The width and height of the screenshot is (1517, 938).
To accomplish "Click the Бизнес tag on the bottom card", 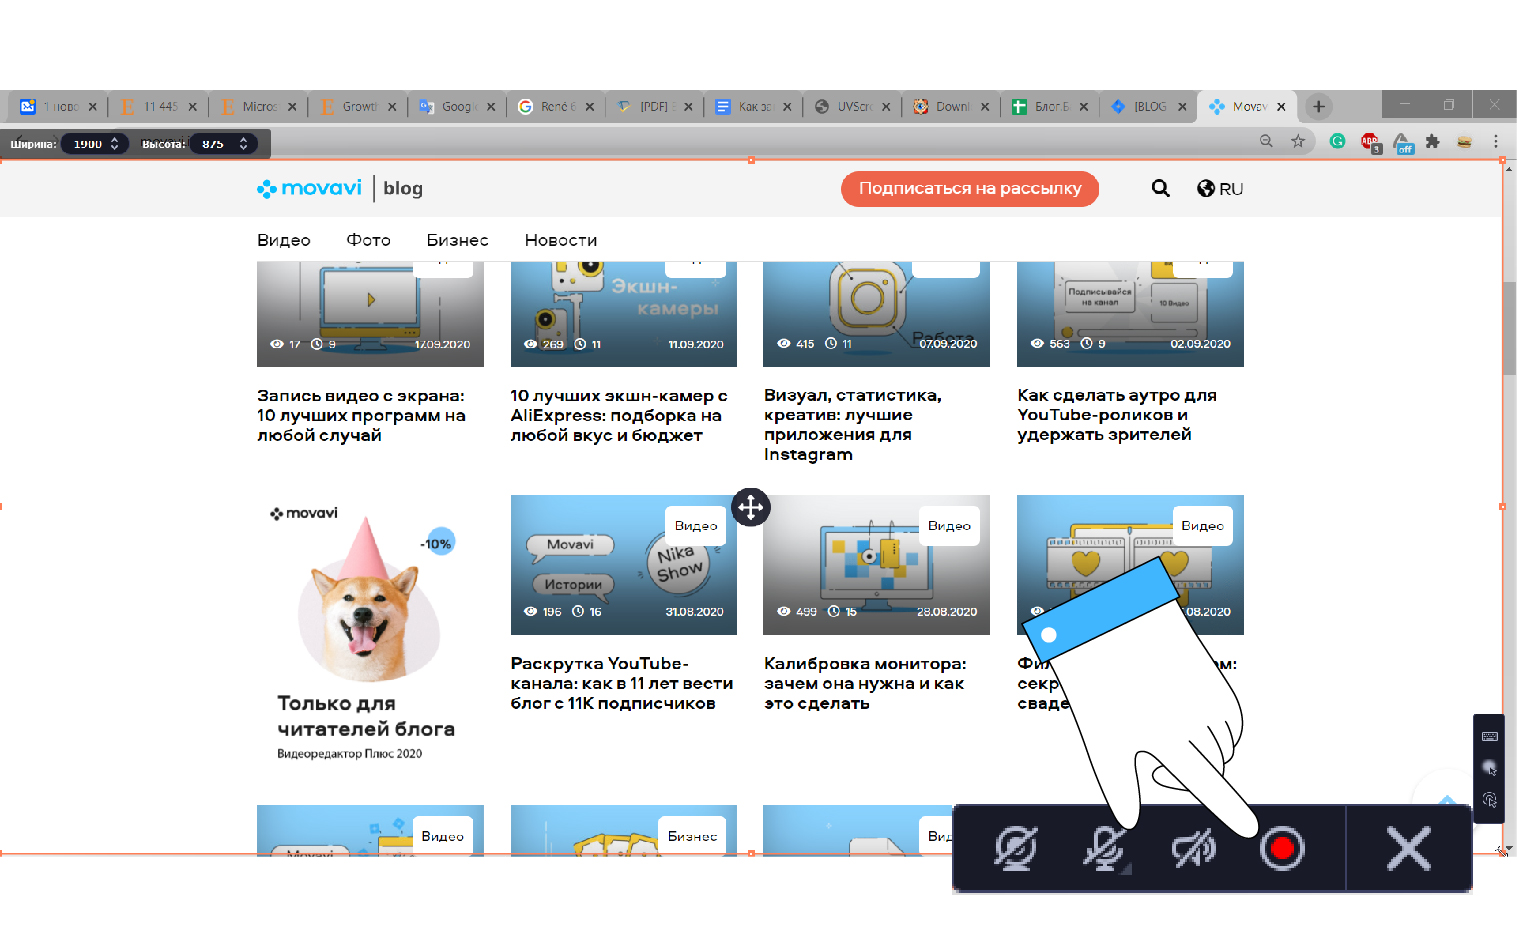I will click(692, 836).
